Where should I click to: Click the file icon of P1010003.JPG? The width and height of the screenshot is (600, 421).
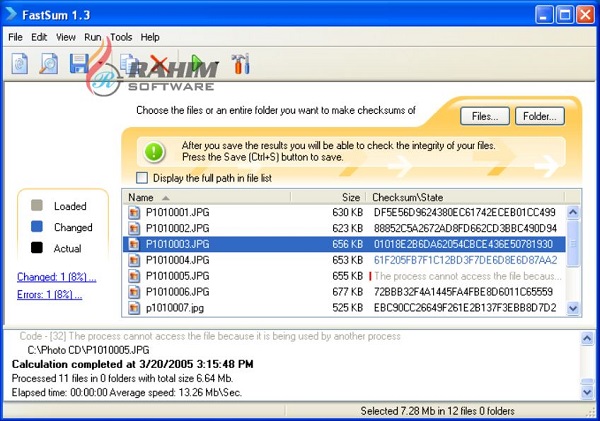[x=134, y=244]
